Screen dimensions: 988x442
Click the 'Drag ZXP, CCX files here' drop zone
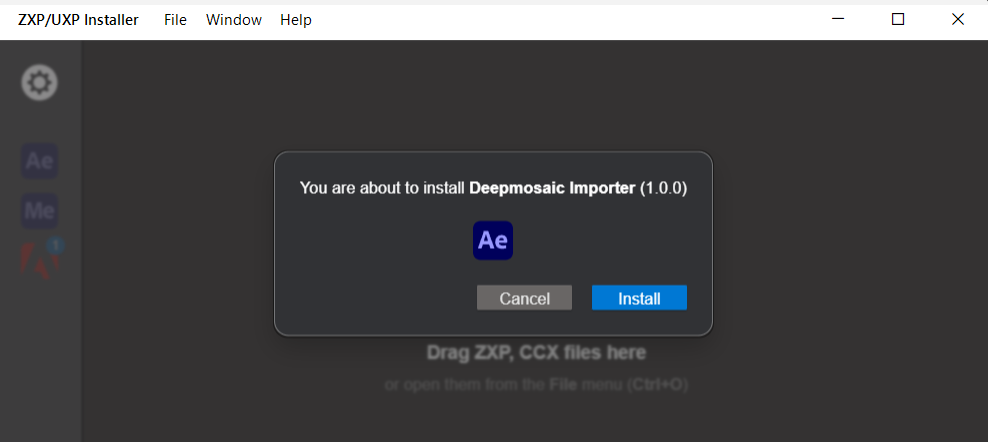(x=536, y=353)
